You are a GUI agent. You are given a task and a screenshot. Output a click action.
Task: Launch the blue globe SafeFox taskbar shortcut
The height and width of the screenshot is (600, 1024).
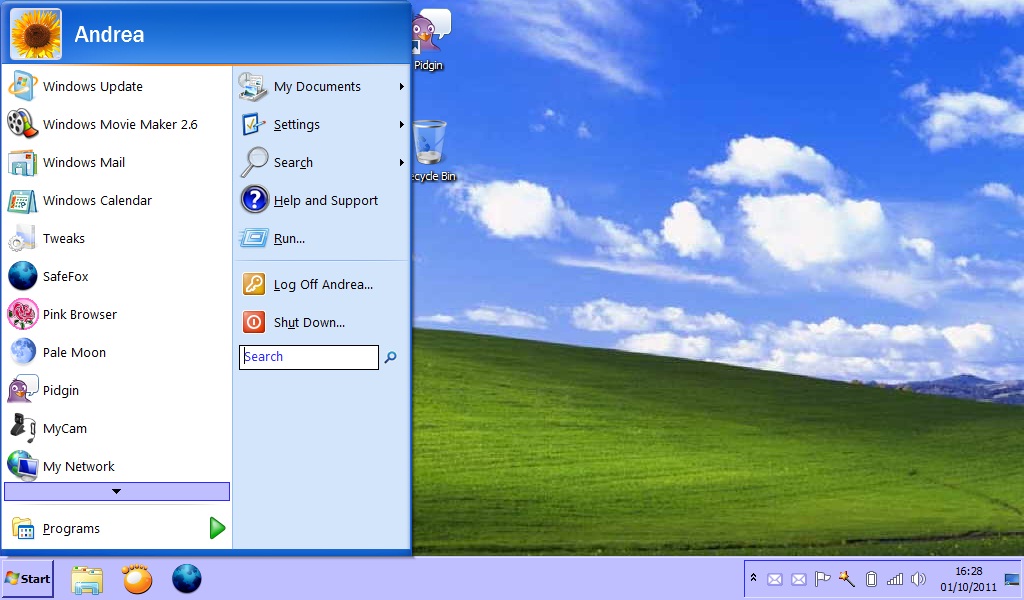click(187, 578)
